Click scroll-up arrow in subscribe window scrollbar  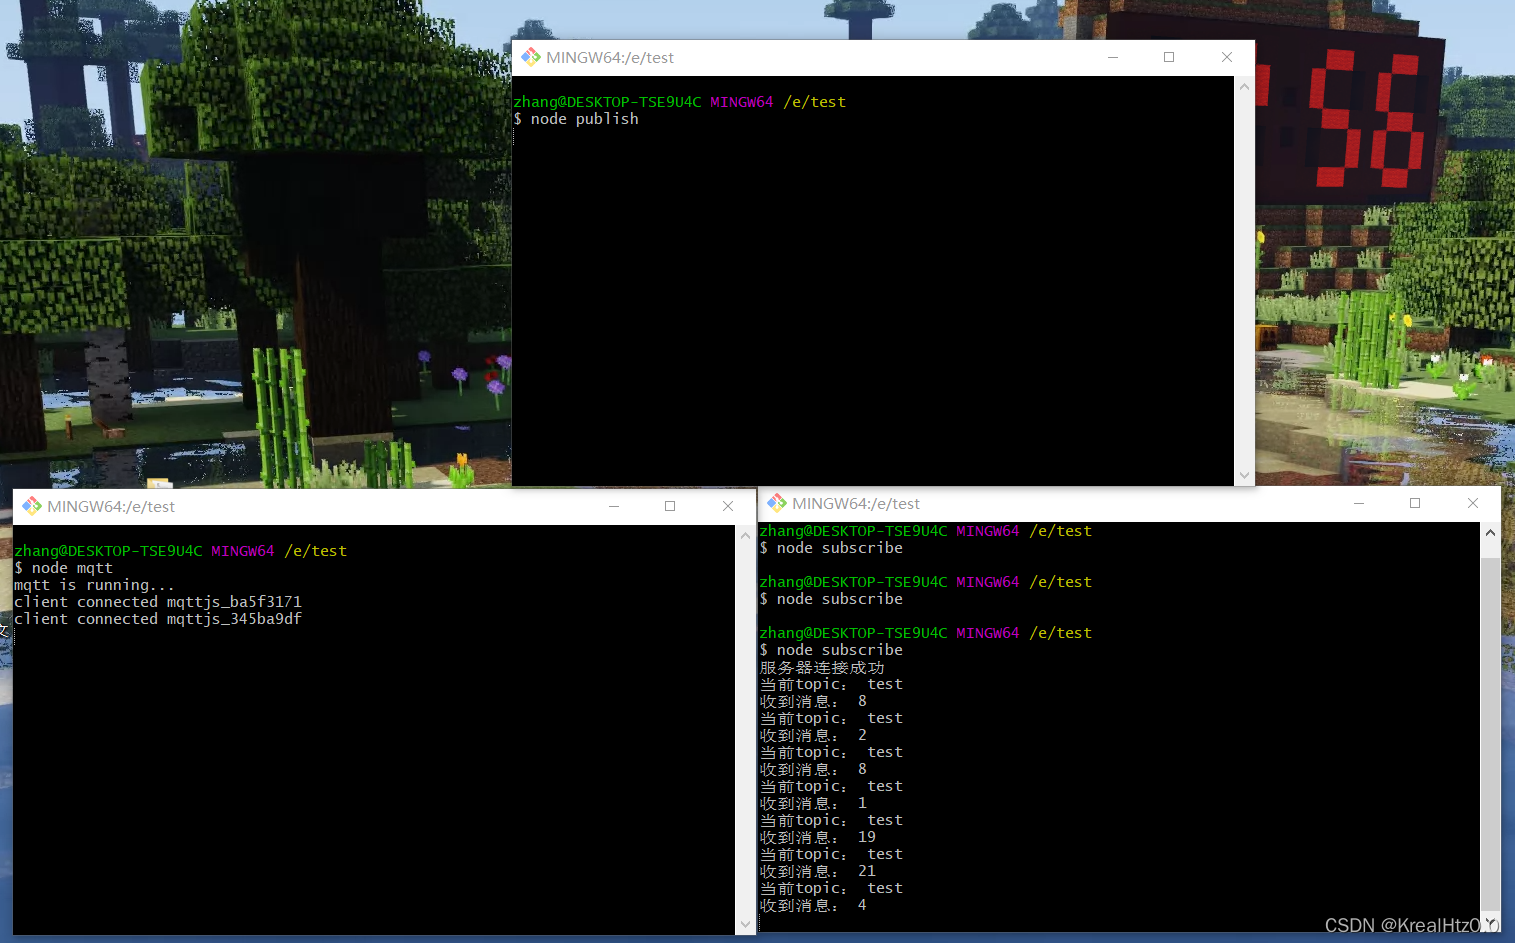click(1490, 532)
